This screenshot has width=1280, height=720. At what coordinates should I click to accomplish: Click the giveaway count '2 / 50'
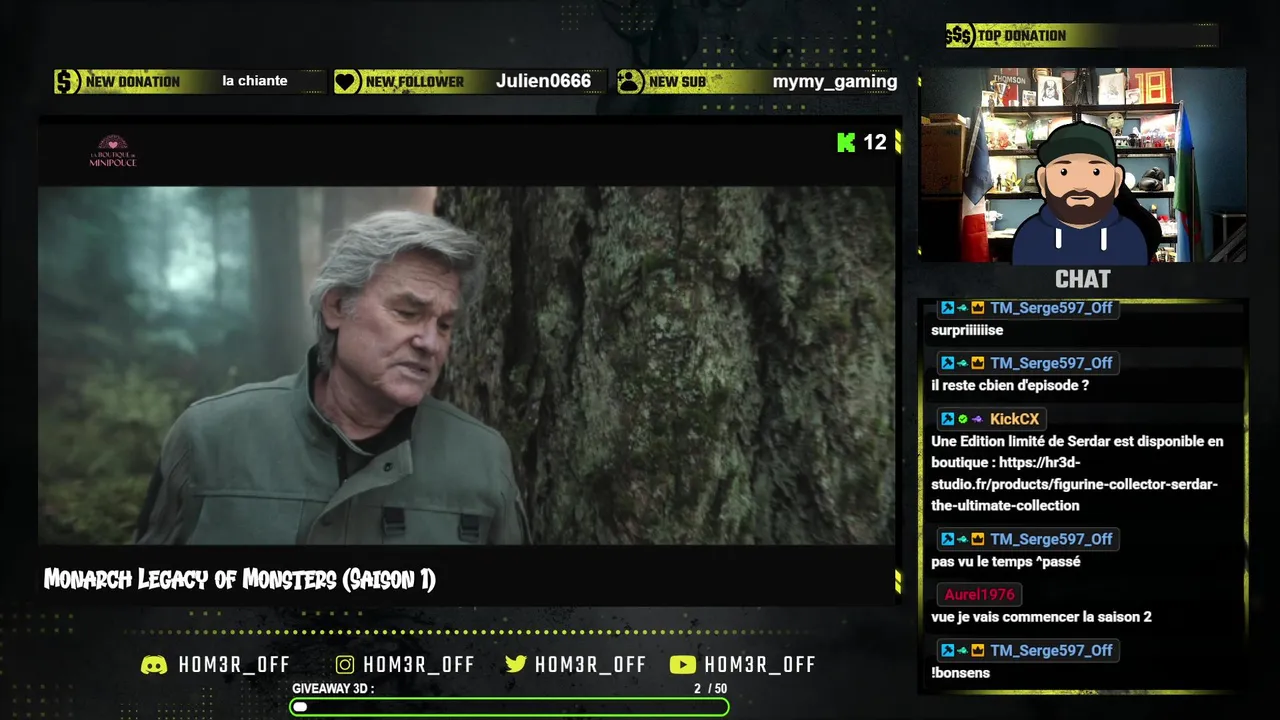click(710, 689)
